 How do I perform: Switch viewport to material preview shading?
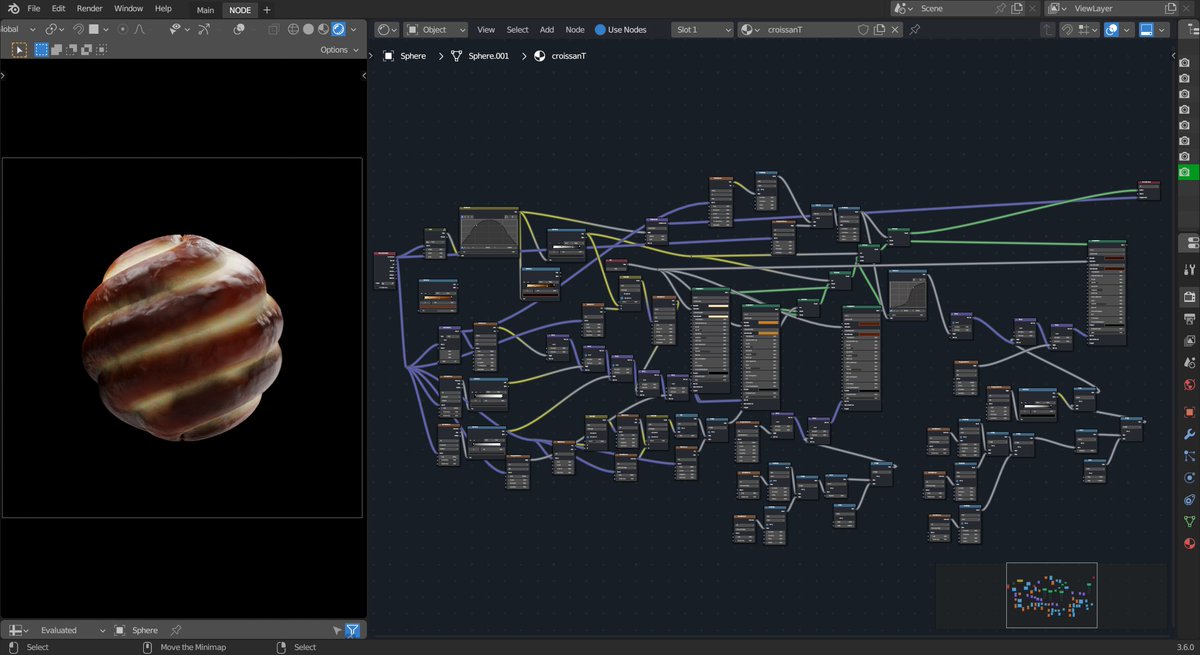coord(323,29)
